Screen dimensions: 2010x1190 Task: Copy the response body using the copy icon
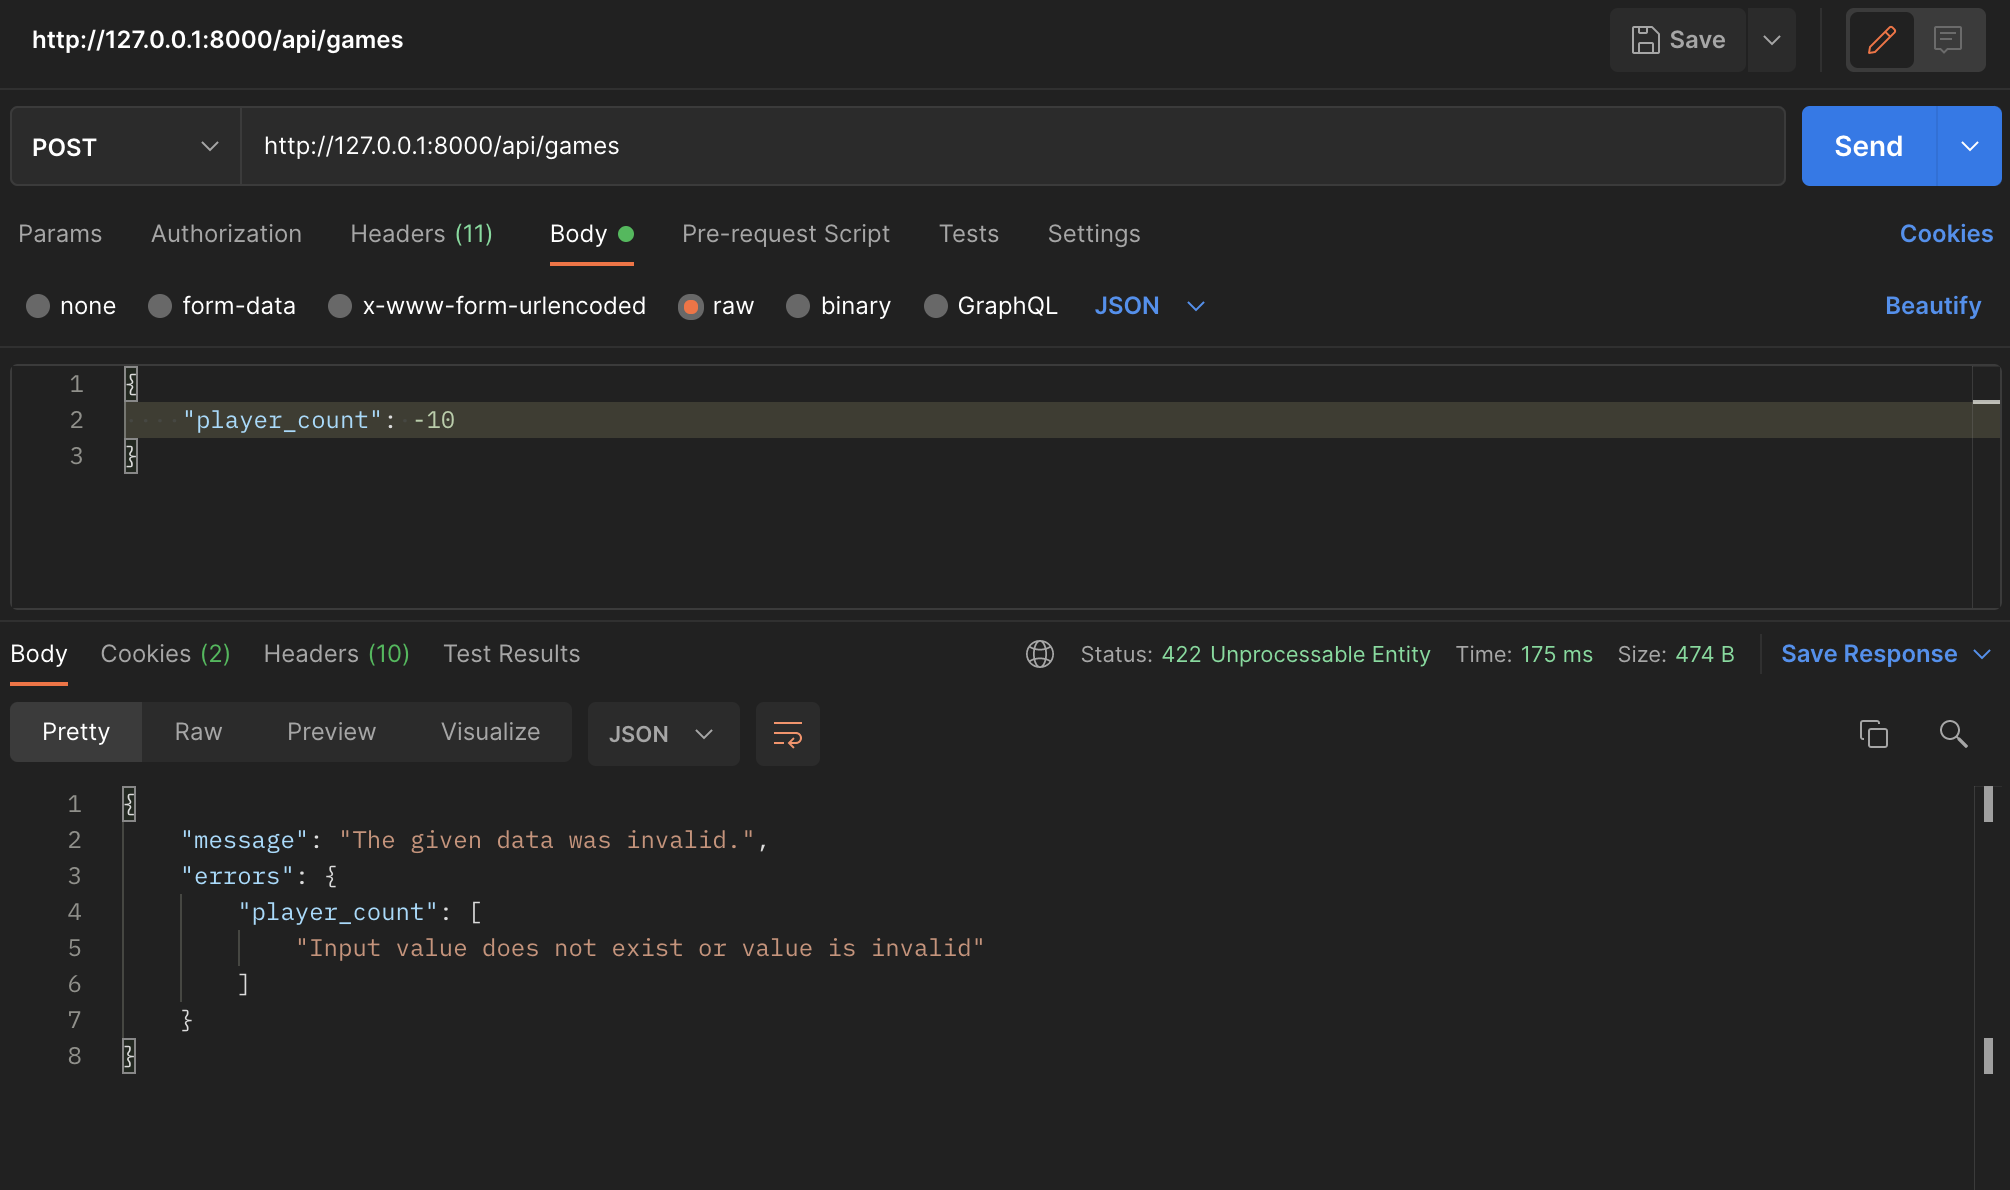(1874, 733)
